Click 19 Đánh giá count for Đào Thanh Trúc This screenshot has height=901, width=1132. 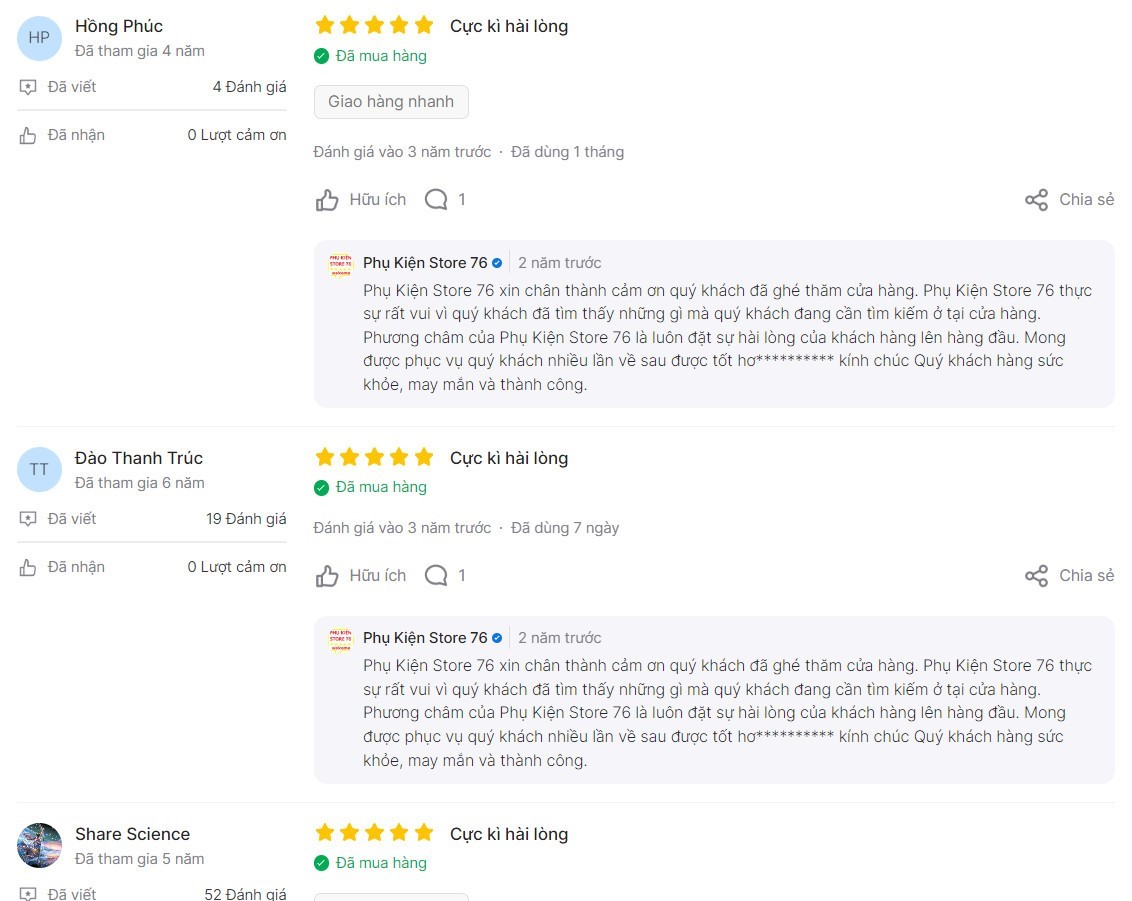246,519
